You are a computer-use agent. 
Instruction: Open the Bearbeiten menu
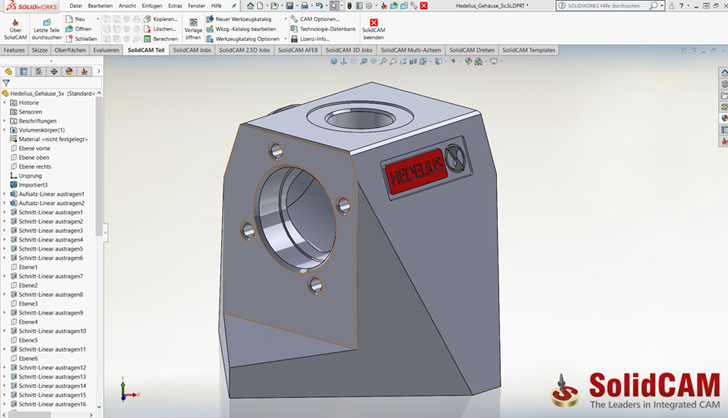point(100,6)
